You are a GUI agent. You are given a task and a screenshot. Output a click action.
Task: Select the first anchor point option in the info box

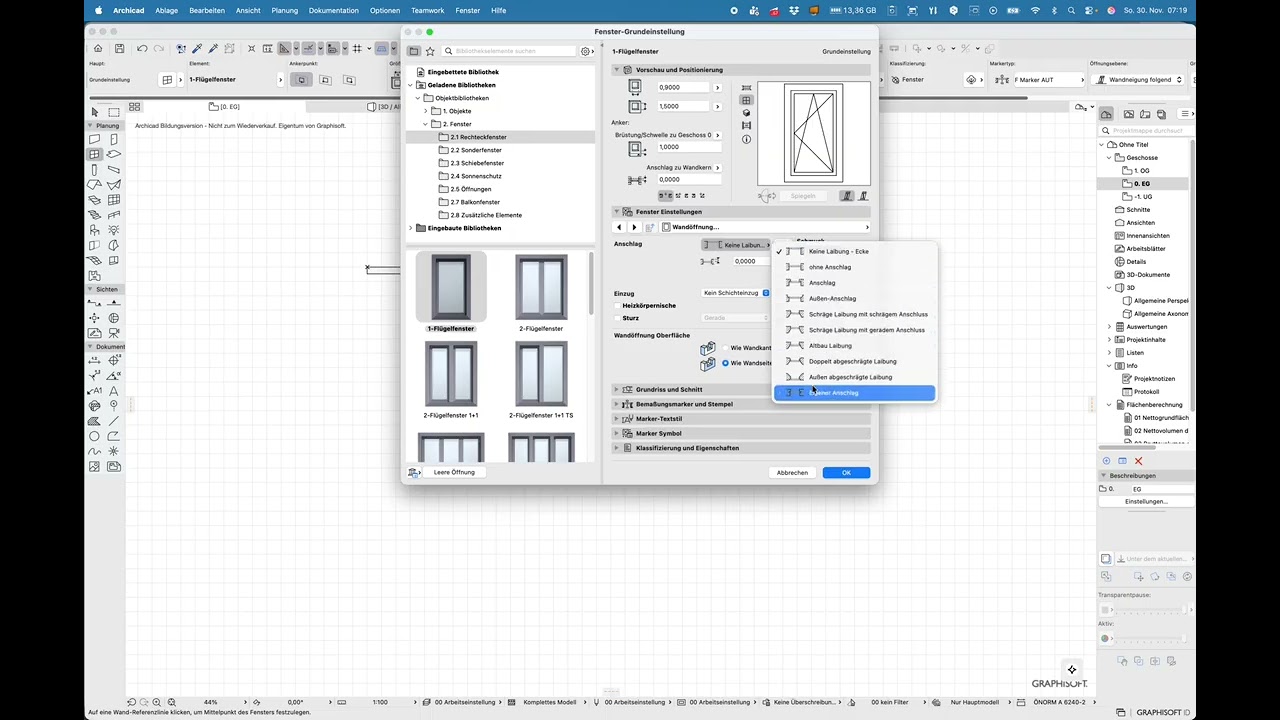pos(301,79)
